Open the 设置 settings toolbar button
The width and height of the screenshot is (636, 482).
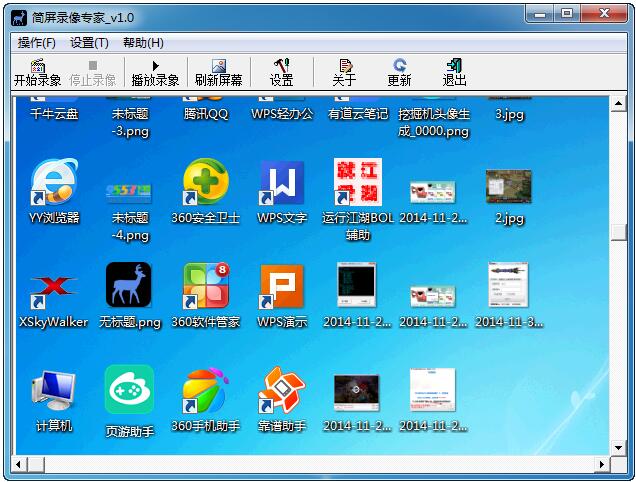[x=282, y=72]
